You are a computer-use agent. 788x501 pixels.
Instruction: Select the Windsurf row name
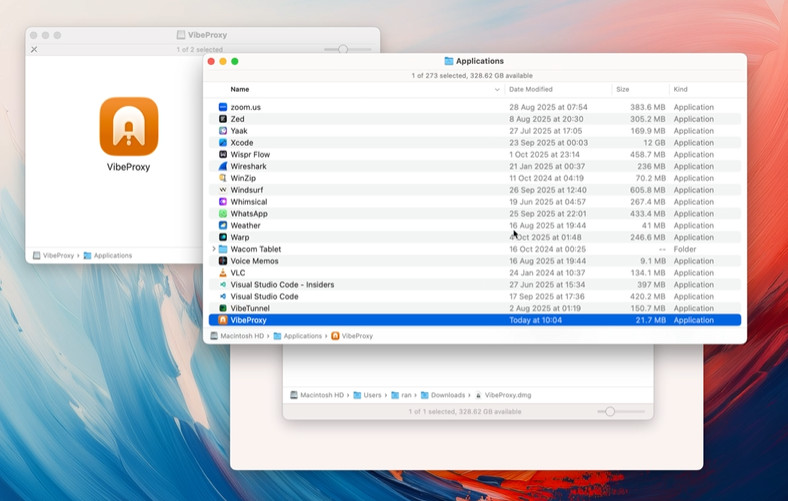pos(247,190)
